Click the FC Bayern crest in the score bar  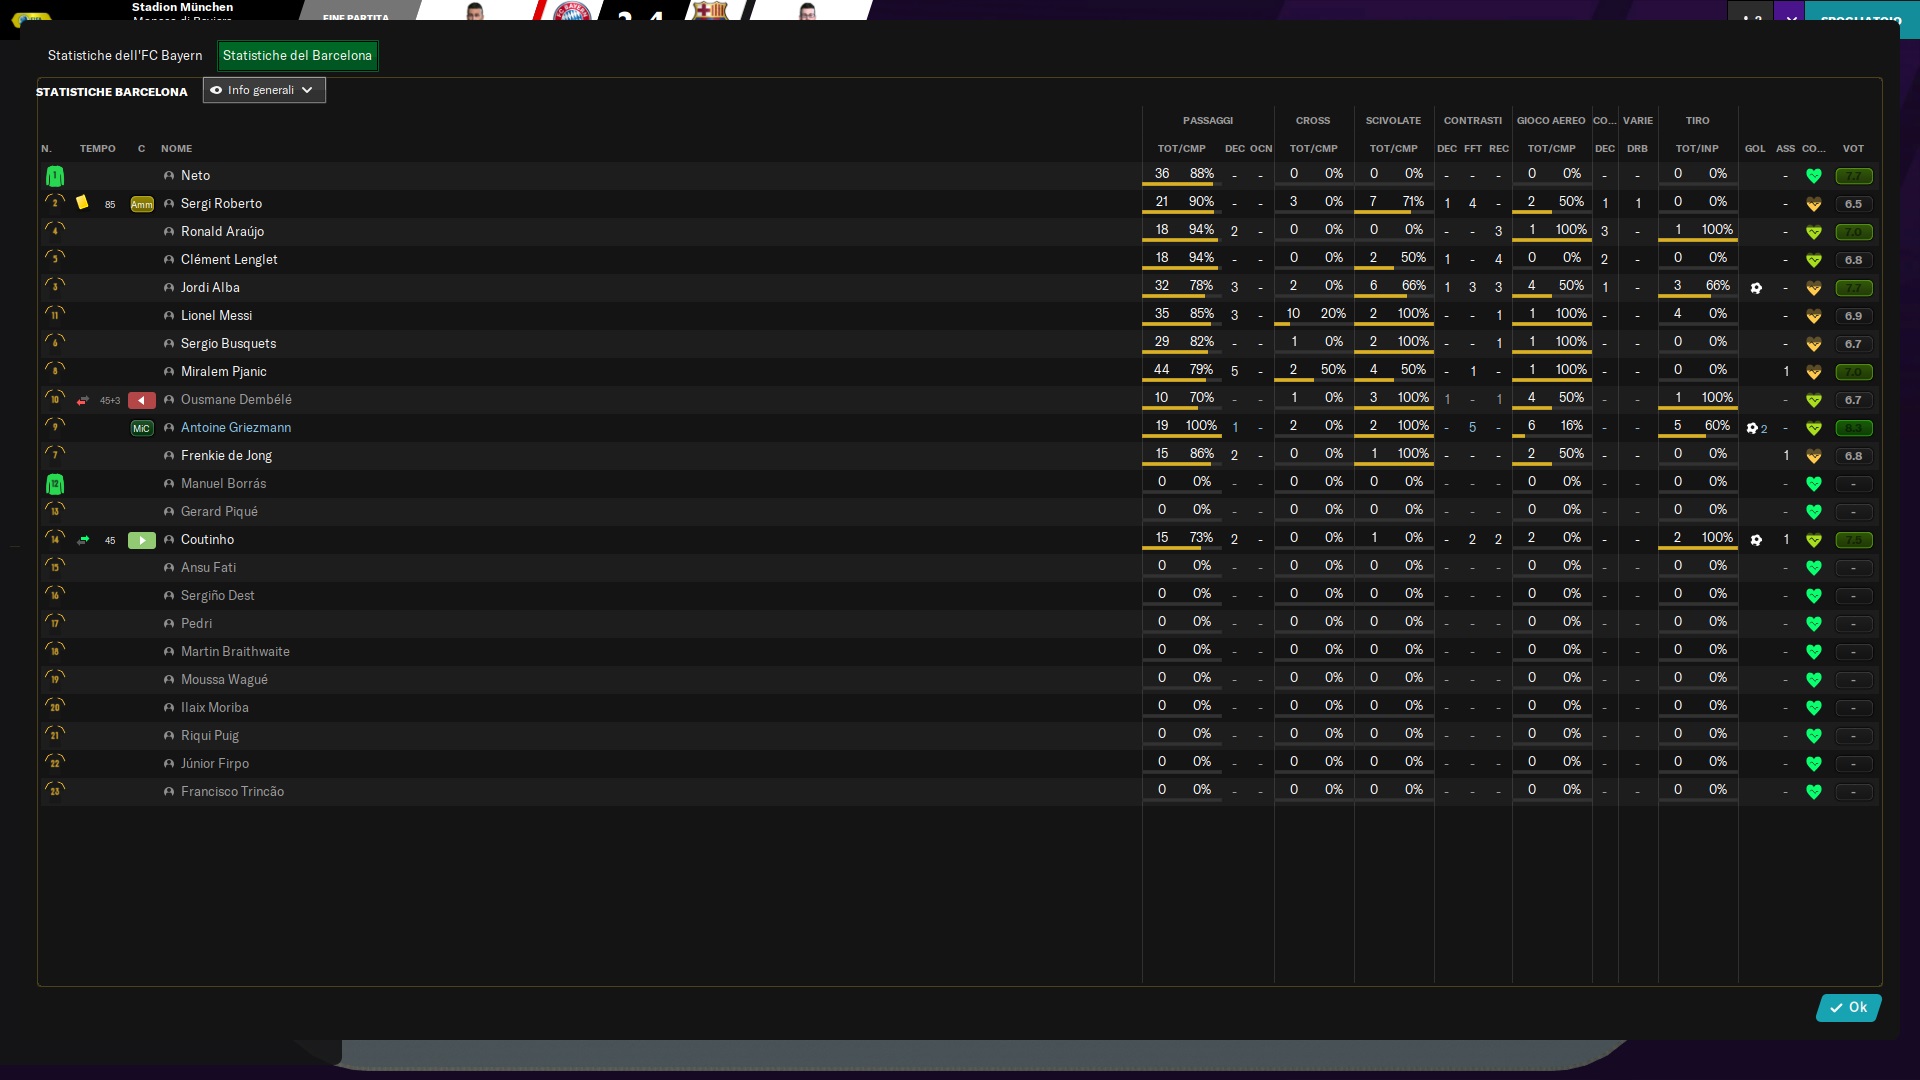pyautogui.click(x=572, y=12)
